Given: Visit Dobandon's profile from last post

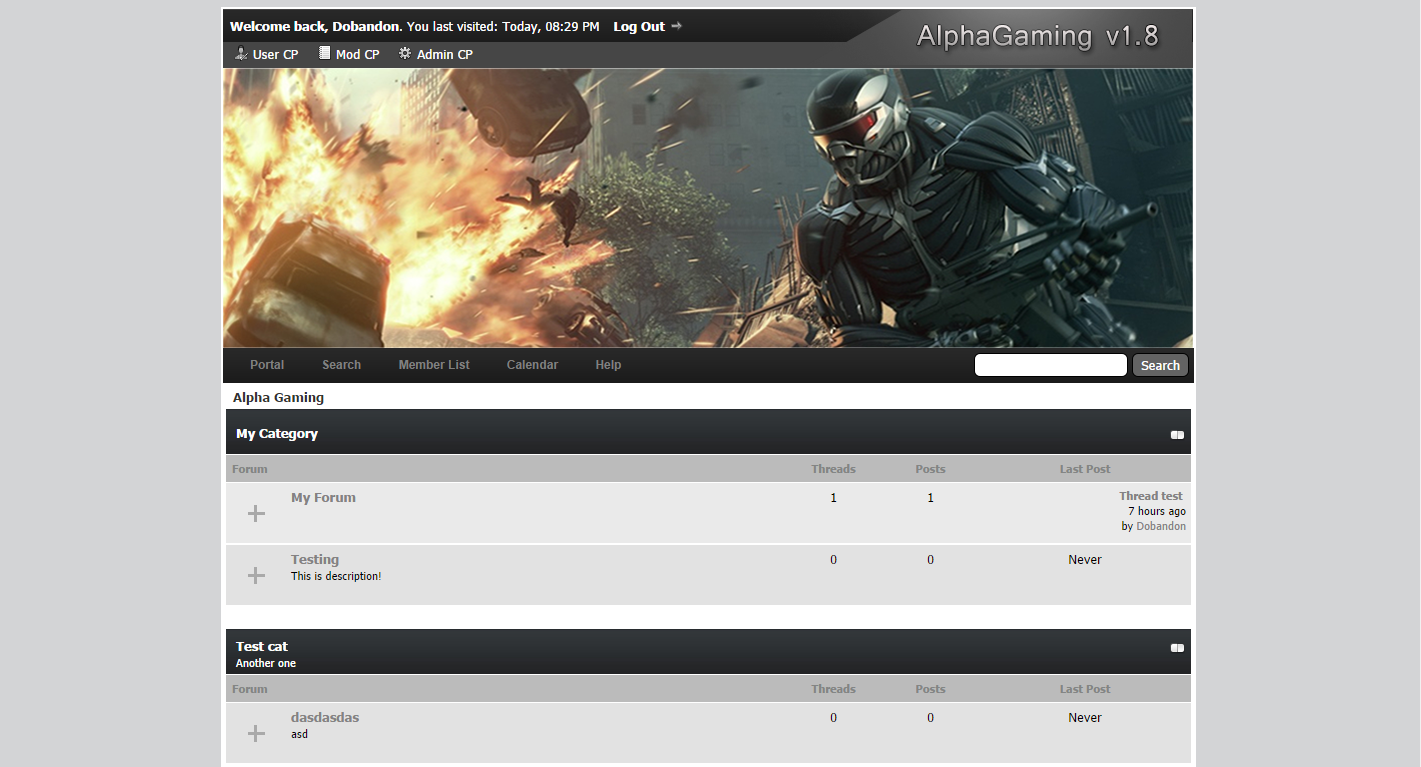Looking at the screenshot, I should [x=1161, y=526].
